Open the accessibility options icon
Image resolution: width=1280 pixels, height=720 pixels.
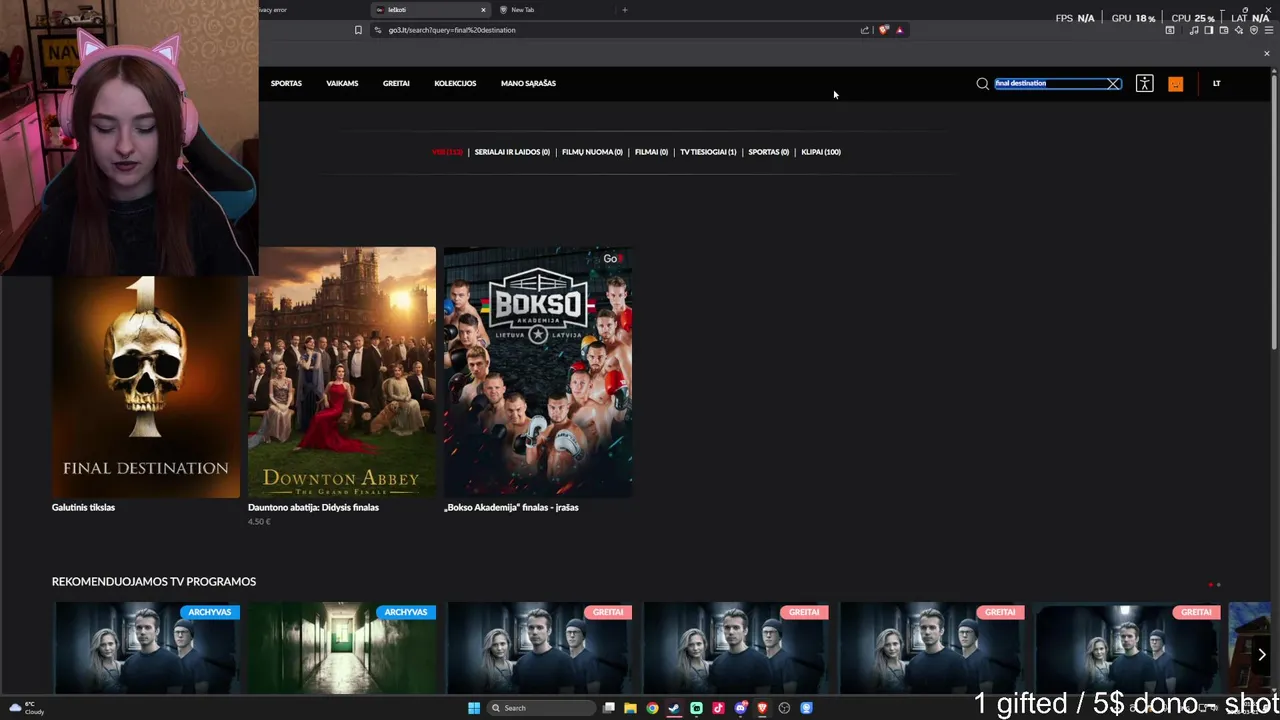point(1144,84)
